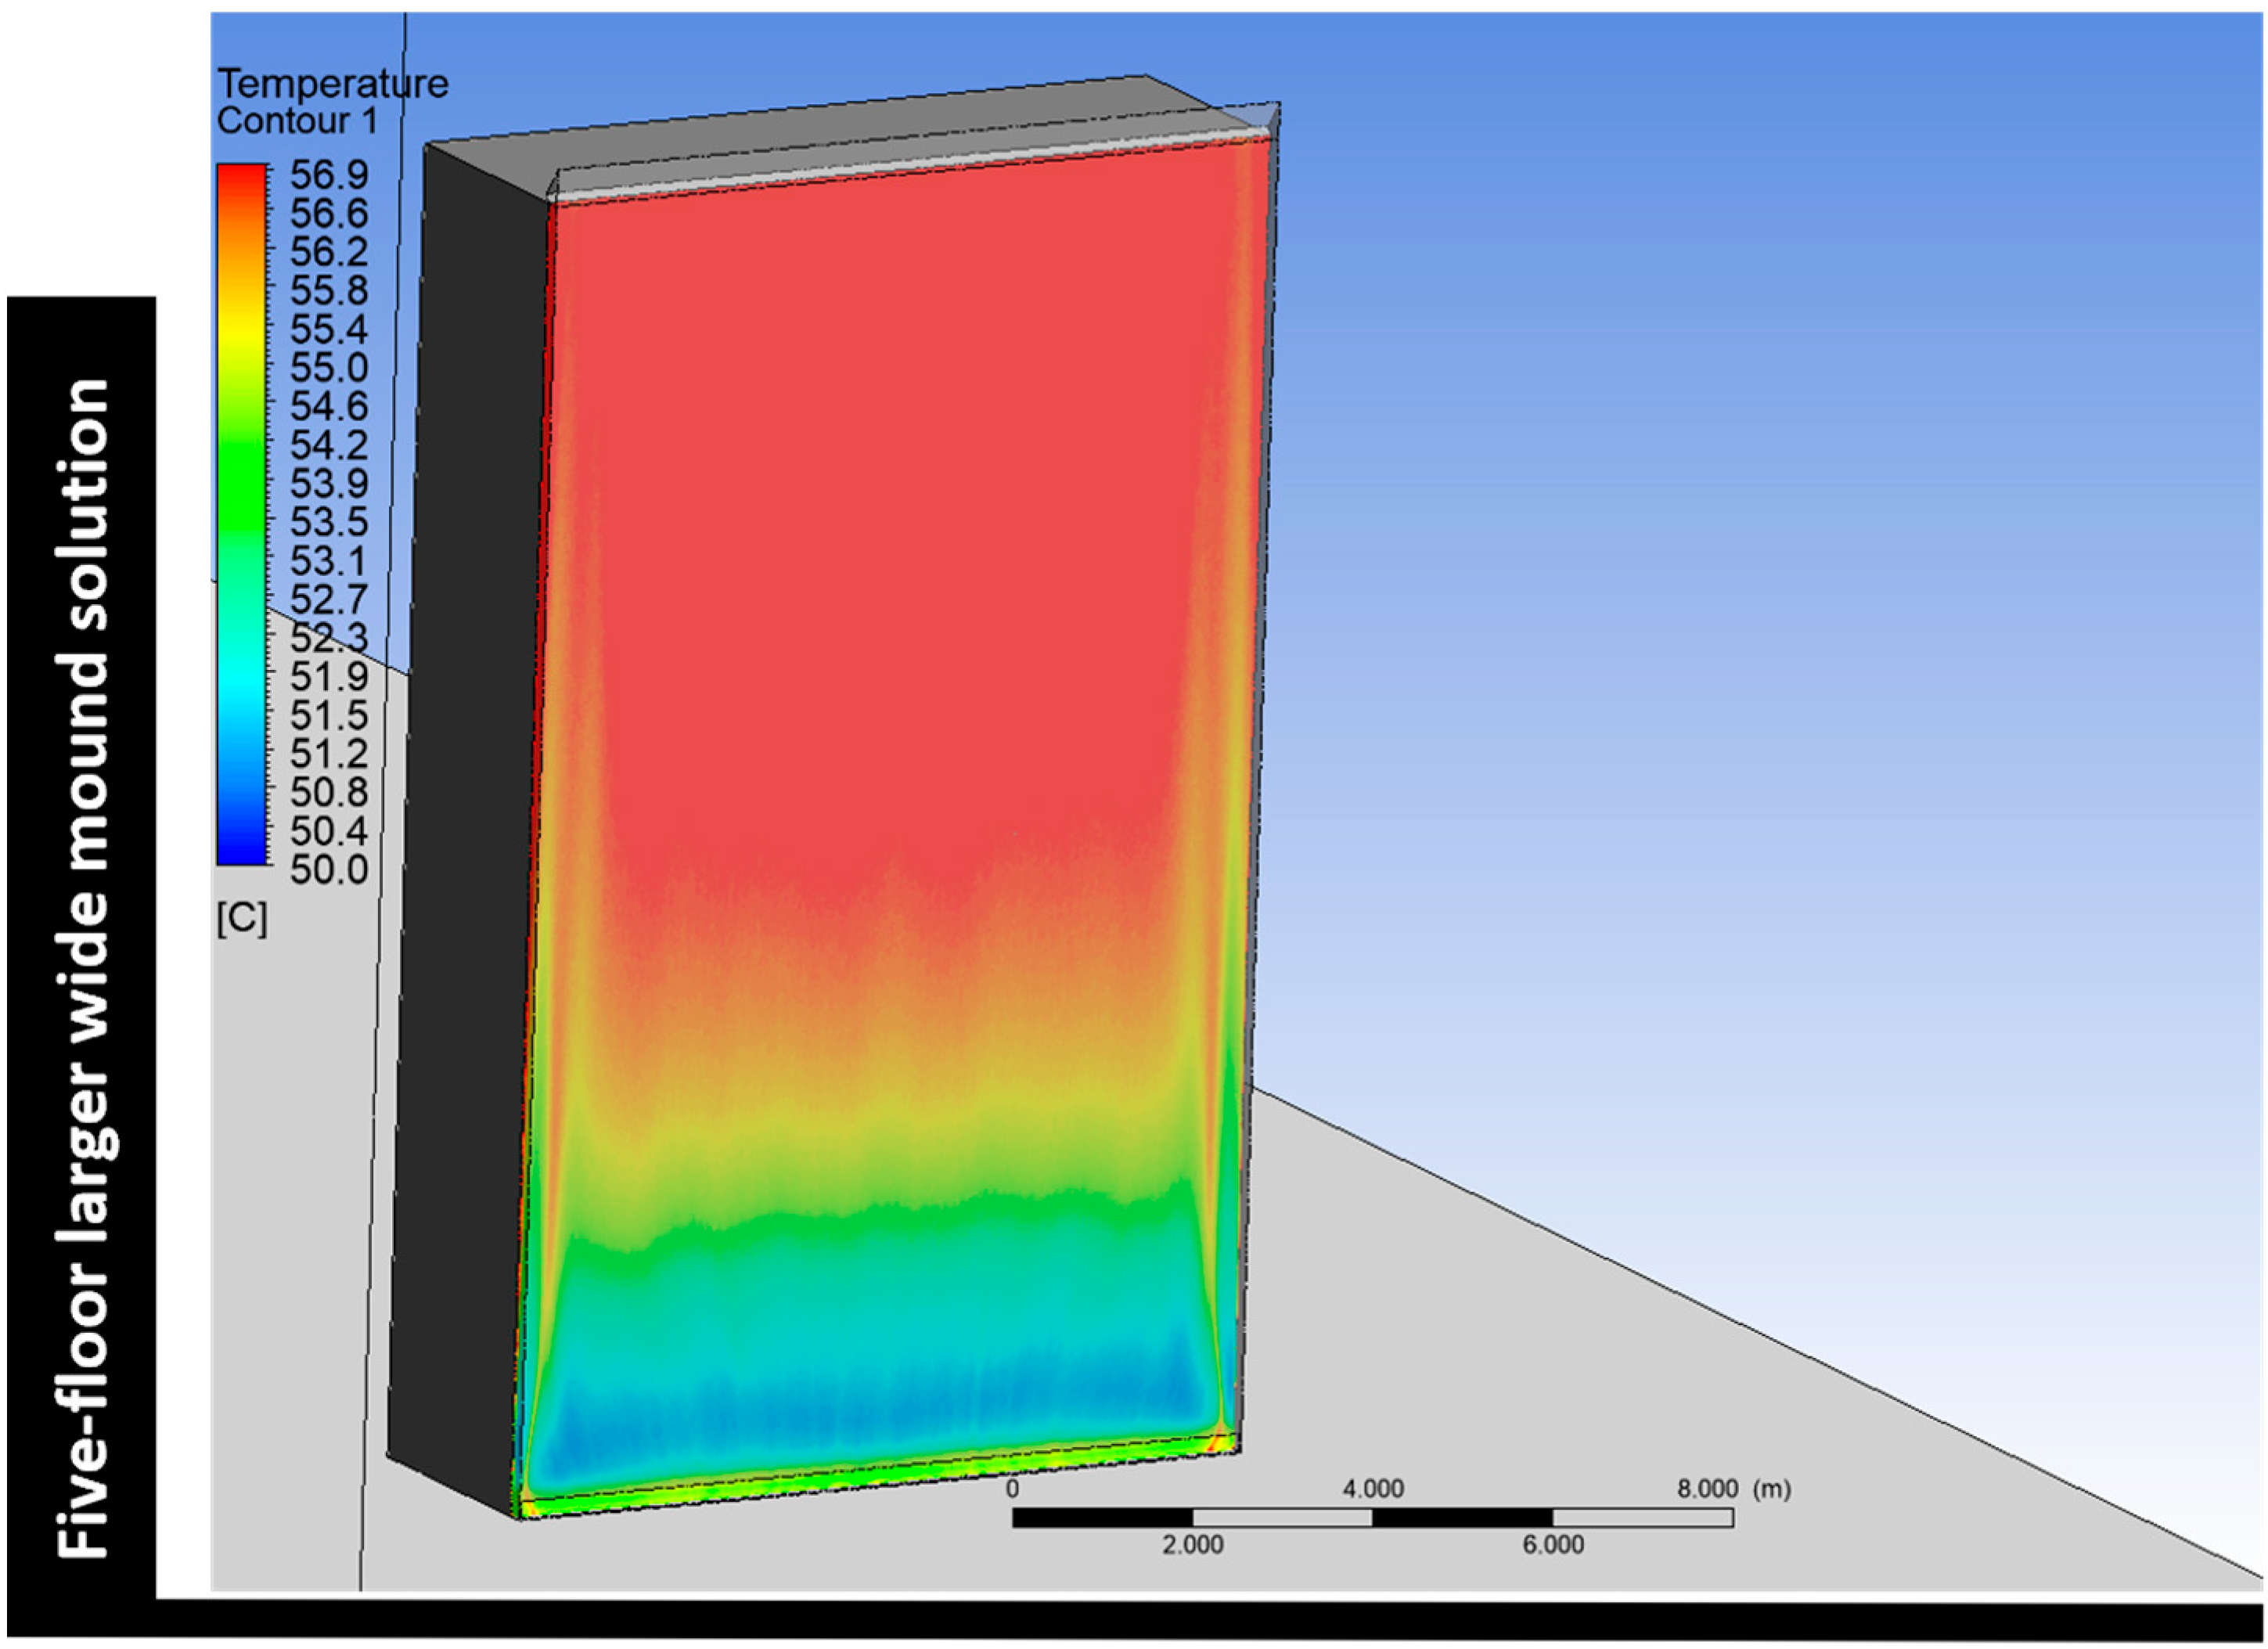
Task: Click the Contour 1 legend label
Action: click(297, 121)
